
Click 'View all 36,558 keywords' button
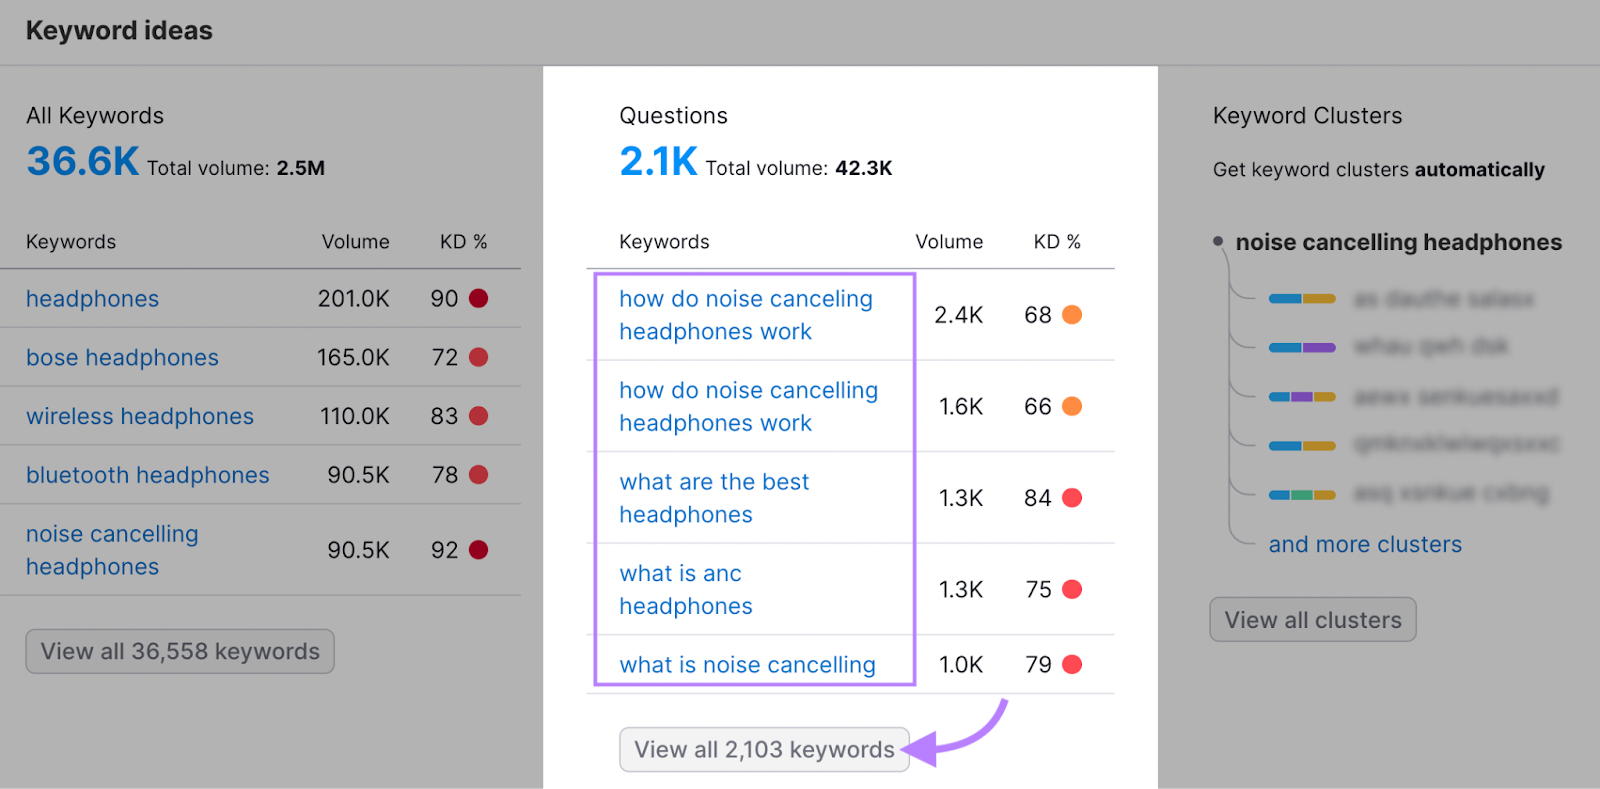click(180, 652)
